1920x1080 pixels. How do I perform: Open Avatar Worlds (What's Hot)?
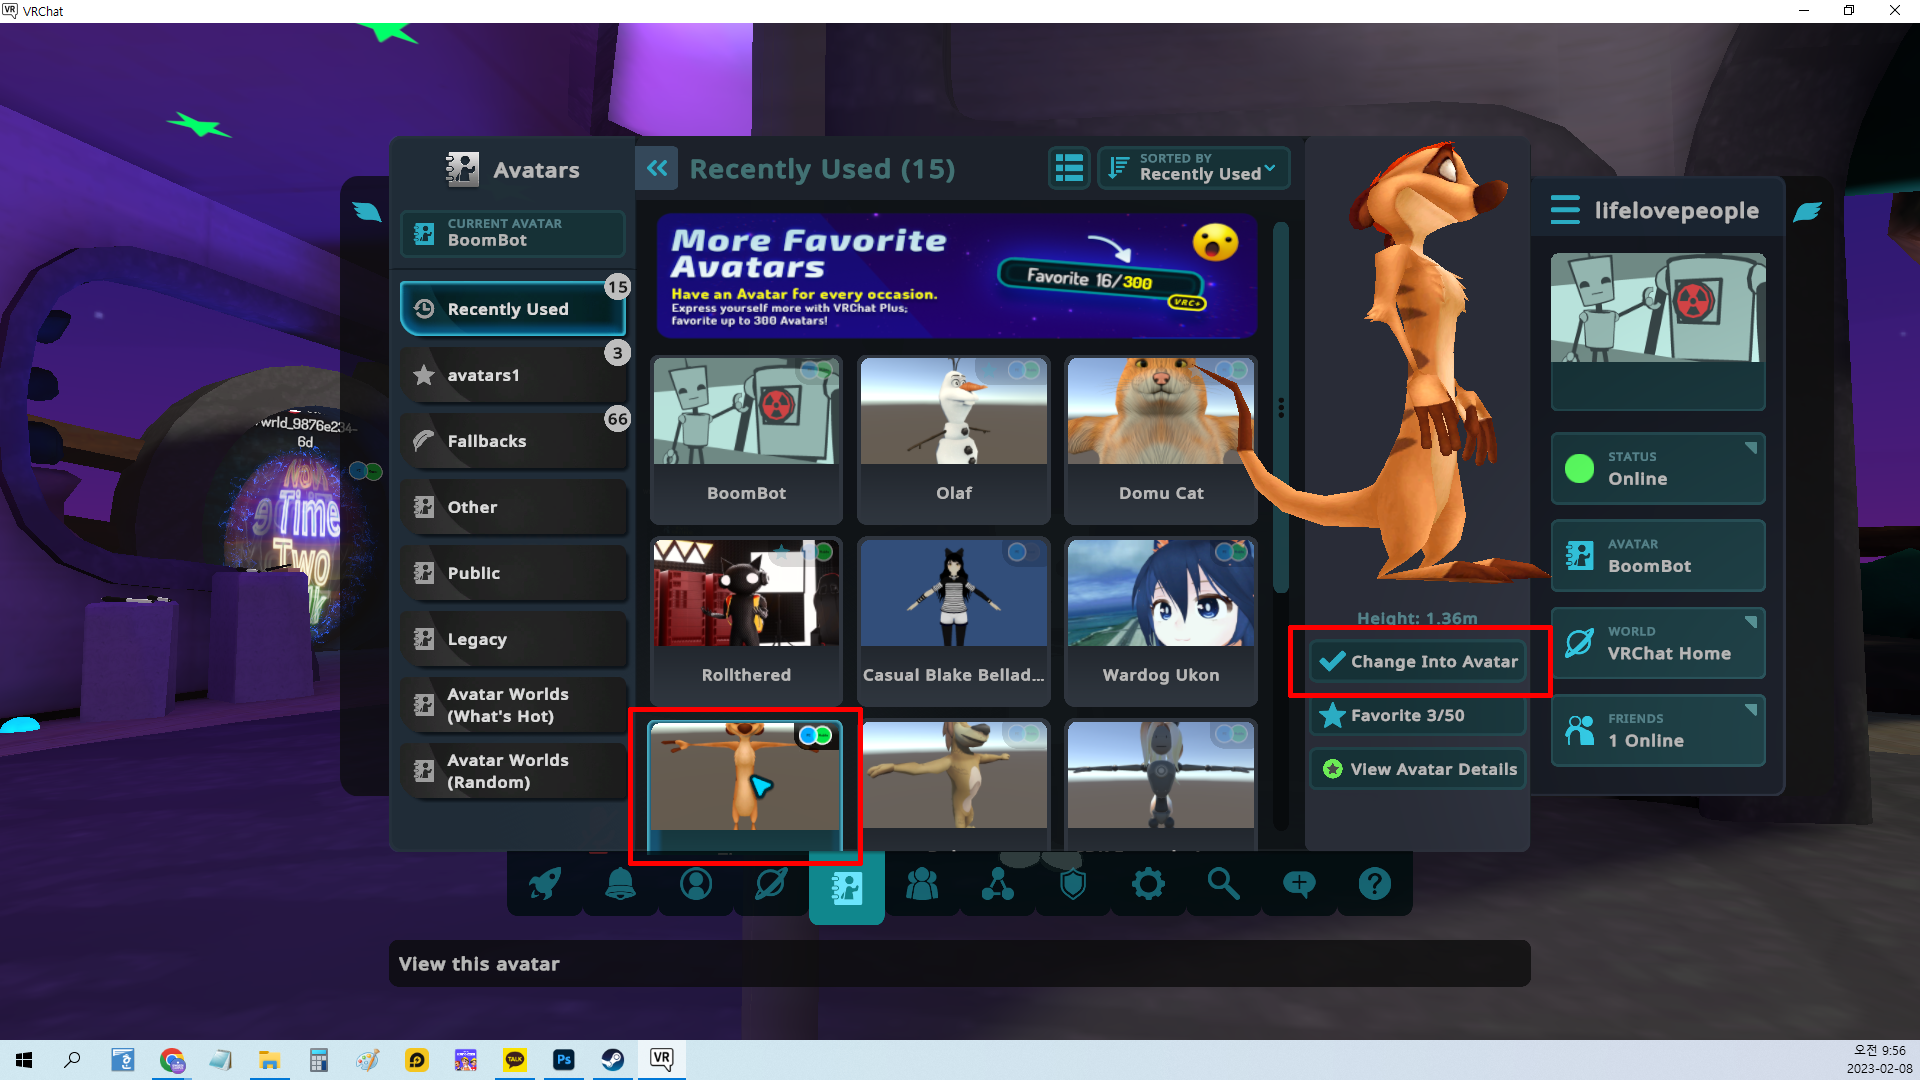513,705
